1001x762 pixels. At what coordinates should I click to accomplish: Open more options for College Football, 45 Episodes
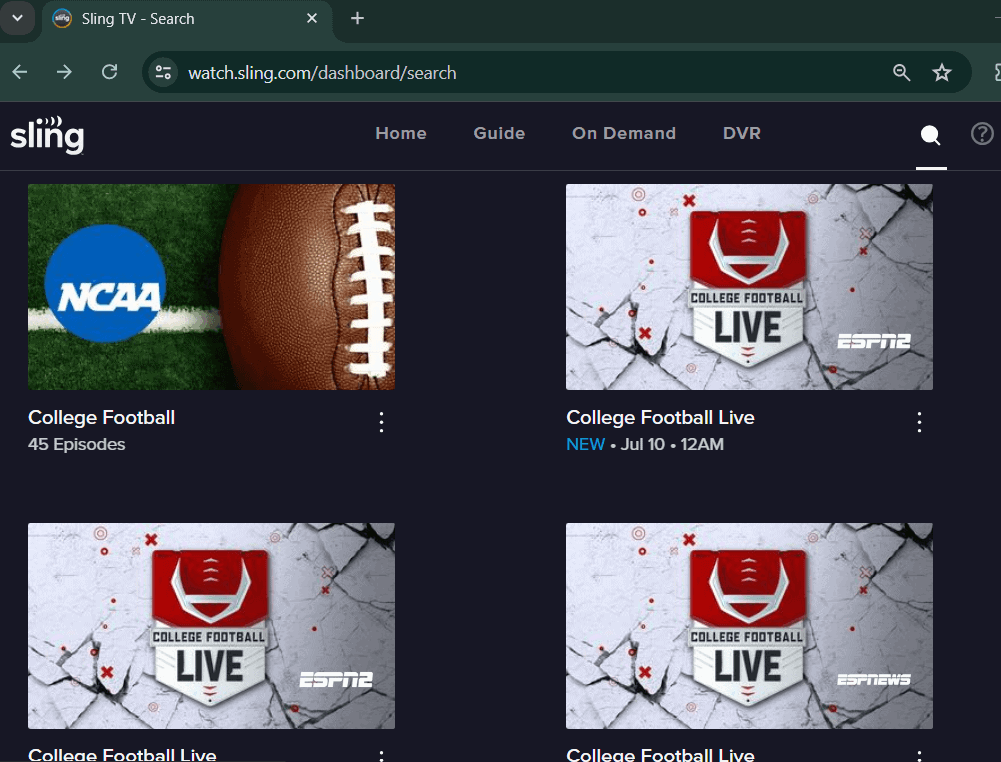pos(381,422)
